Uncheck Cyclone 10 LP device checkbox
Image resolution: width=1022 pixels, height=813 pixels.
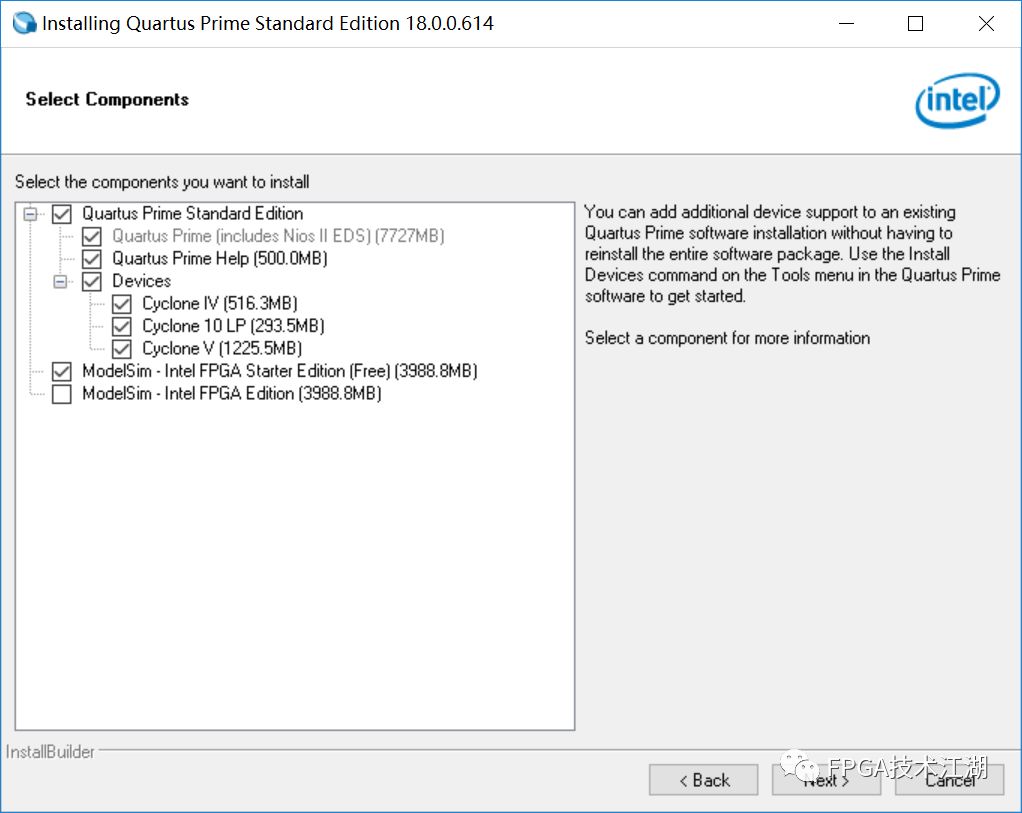pos(122,326)
